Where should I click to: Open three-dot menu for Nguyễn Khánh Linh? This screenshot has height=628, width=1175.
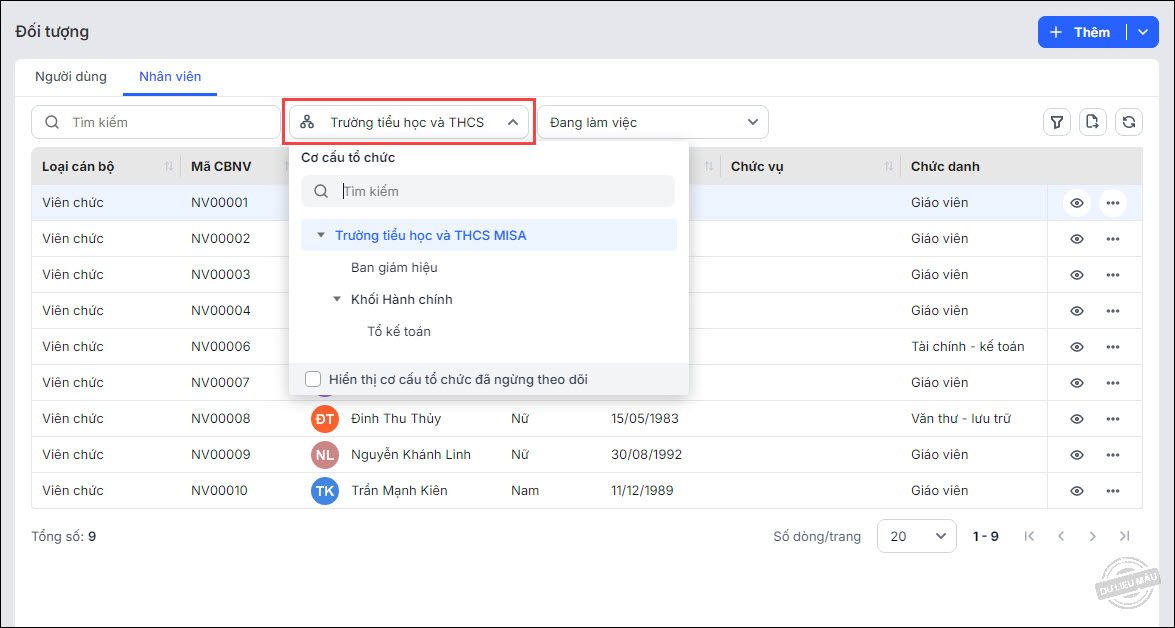(x=1112, y=455)
